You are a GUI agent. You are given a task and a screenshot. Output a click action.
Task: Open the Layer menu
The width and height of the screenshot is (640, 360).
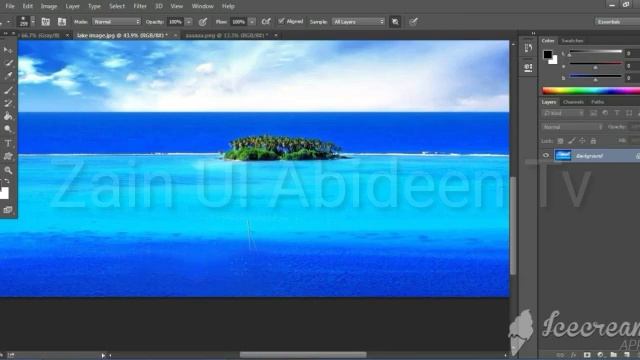coord(73,6)
